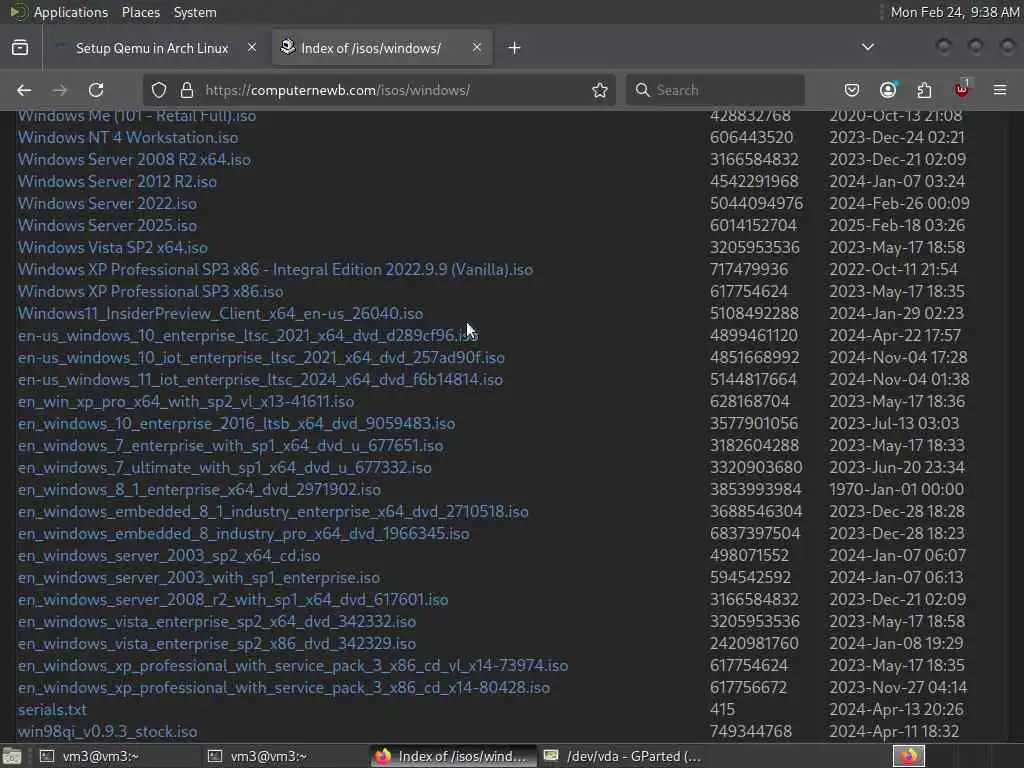The width and height of the screenshot is (1024, 768).
Task: Download en_windows_server_2003_sp2_x64_cd.iso
Action: 169,556
